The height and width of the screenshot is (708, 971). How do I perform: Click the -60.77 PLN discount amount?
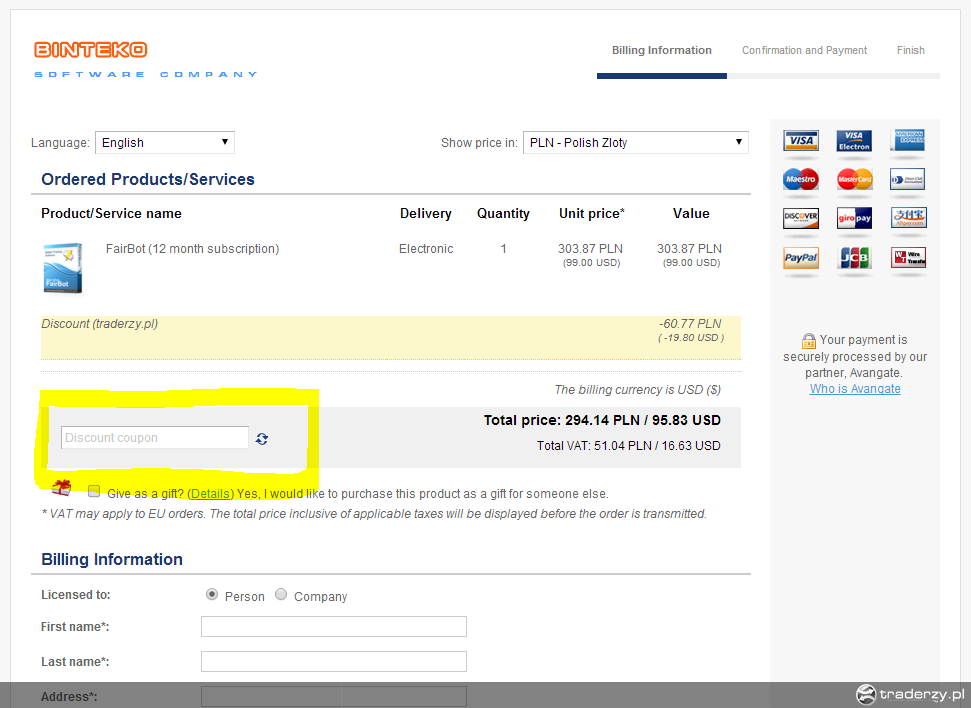click(x=690, y=324)
